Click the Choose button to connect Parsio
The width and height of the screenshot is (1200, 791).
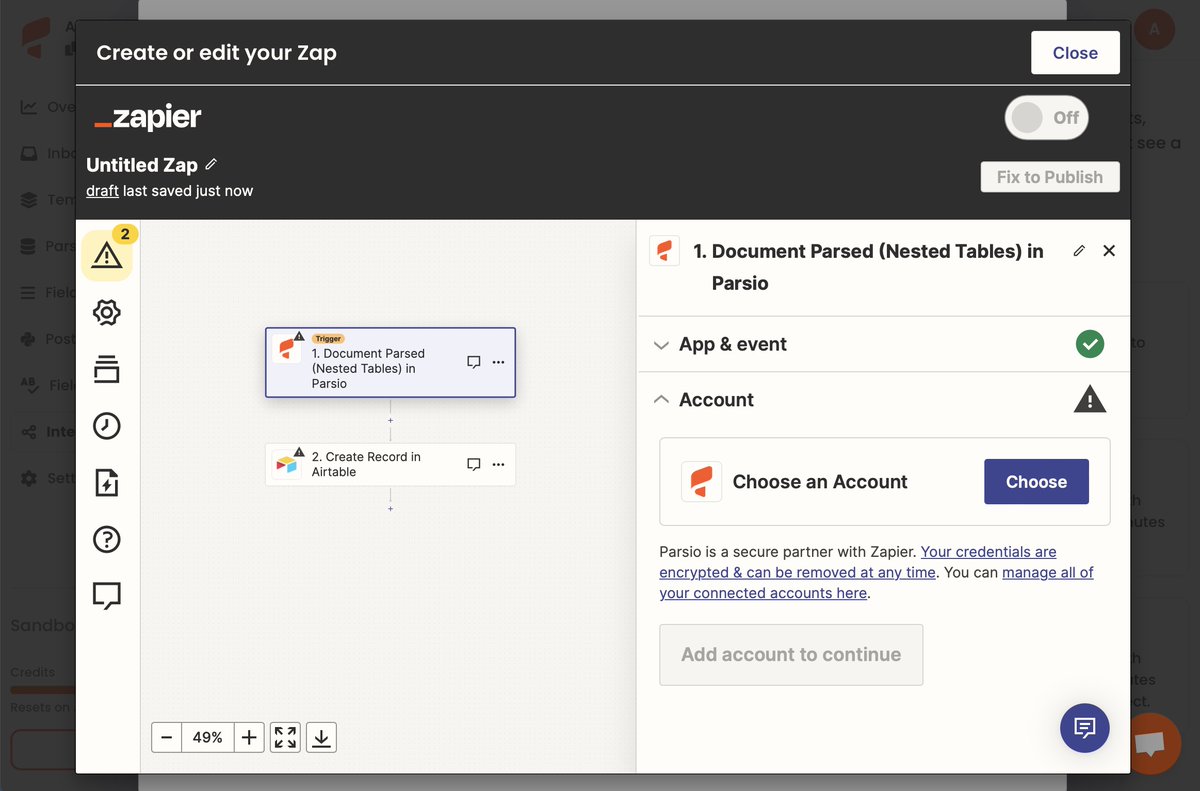pyautogui.click(x=1036, y=481)
